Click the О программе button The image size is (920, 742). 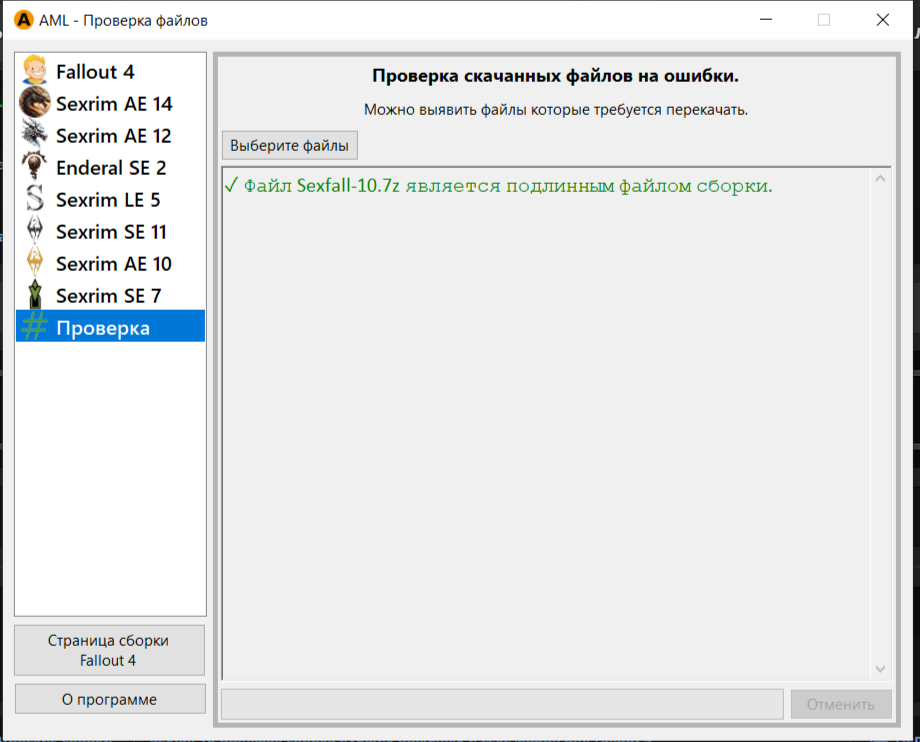click(x=110, y=699)
